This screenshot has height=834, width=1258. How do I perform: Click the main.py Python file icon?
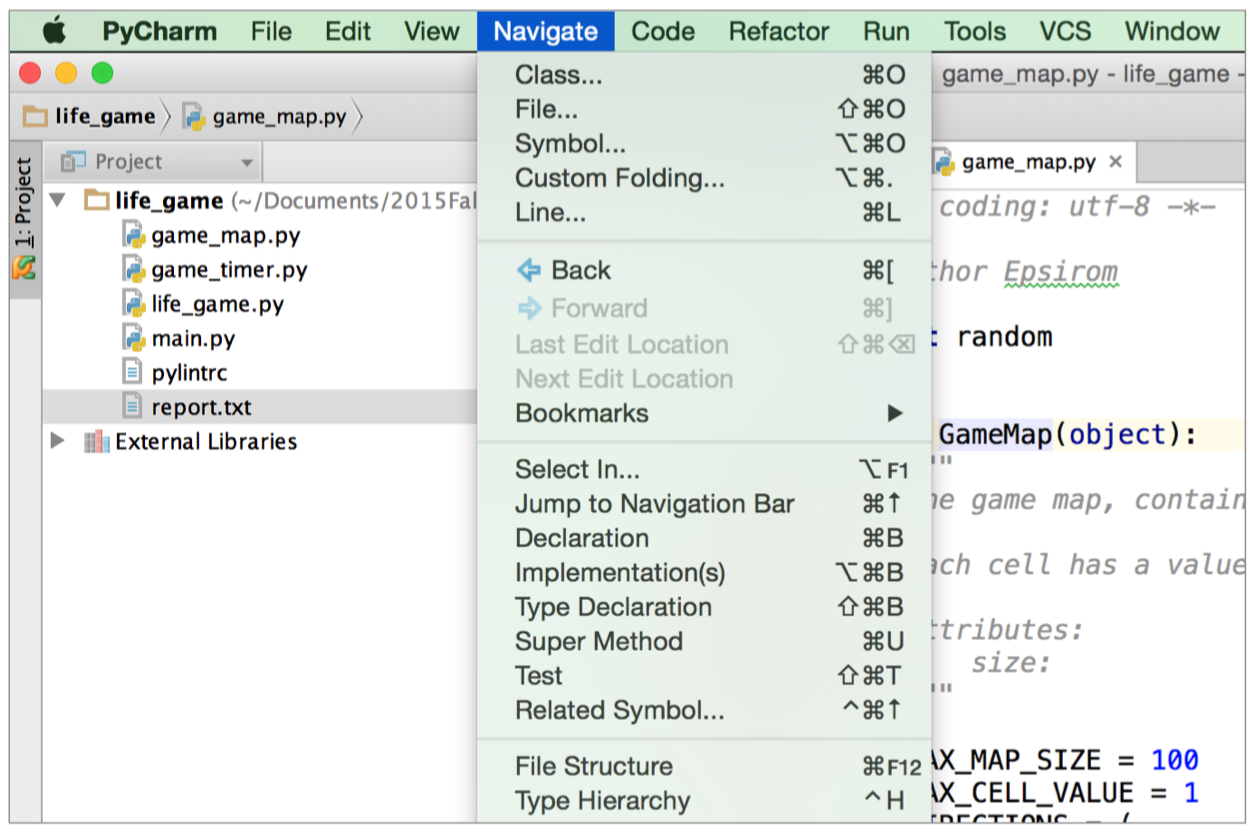point(134,338)
